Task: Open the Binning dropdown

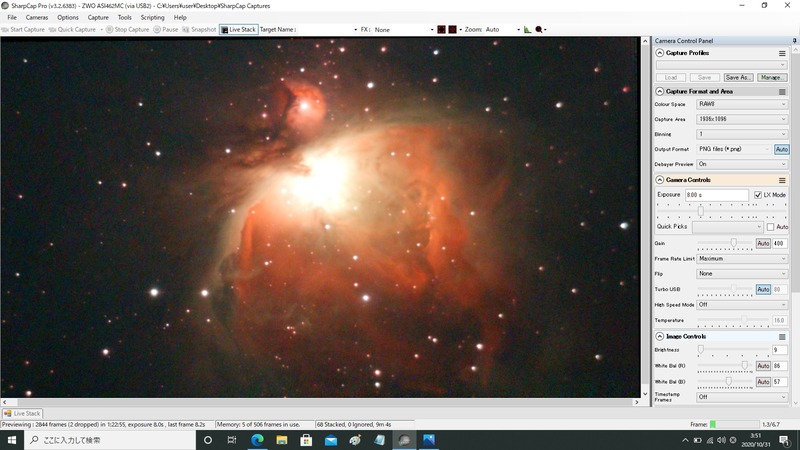Action: pos(742,134)
